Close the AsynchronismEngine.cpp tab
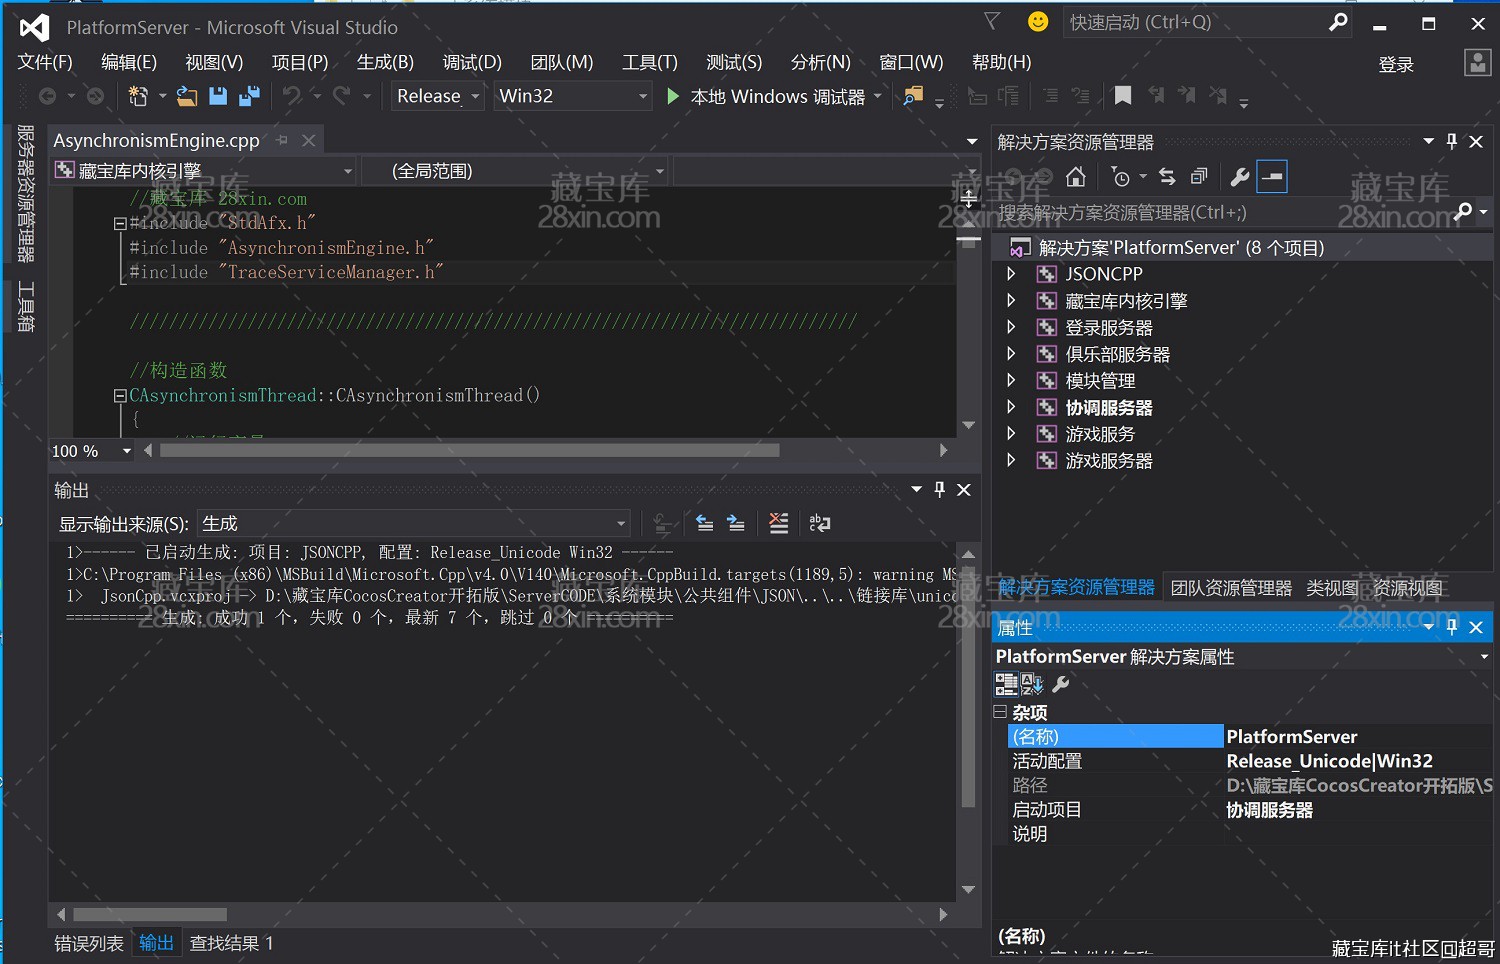Screen dimensions: 1500x964 (x=309, y=141)
